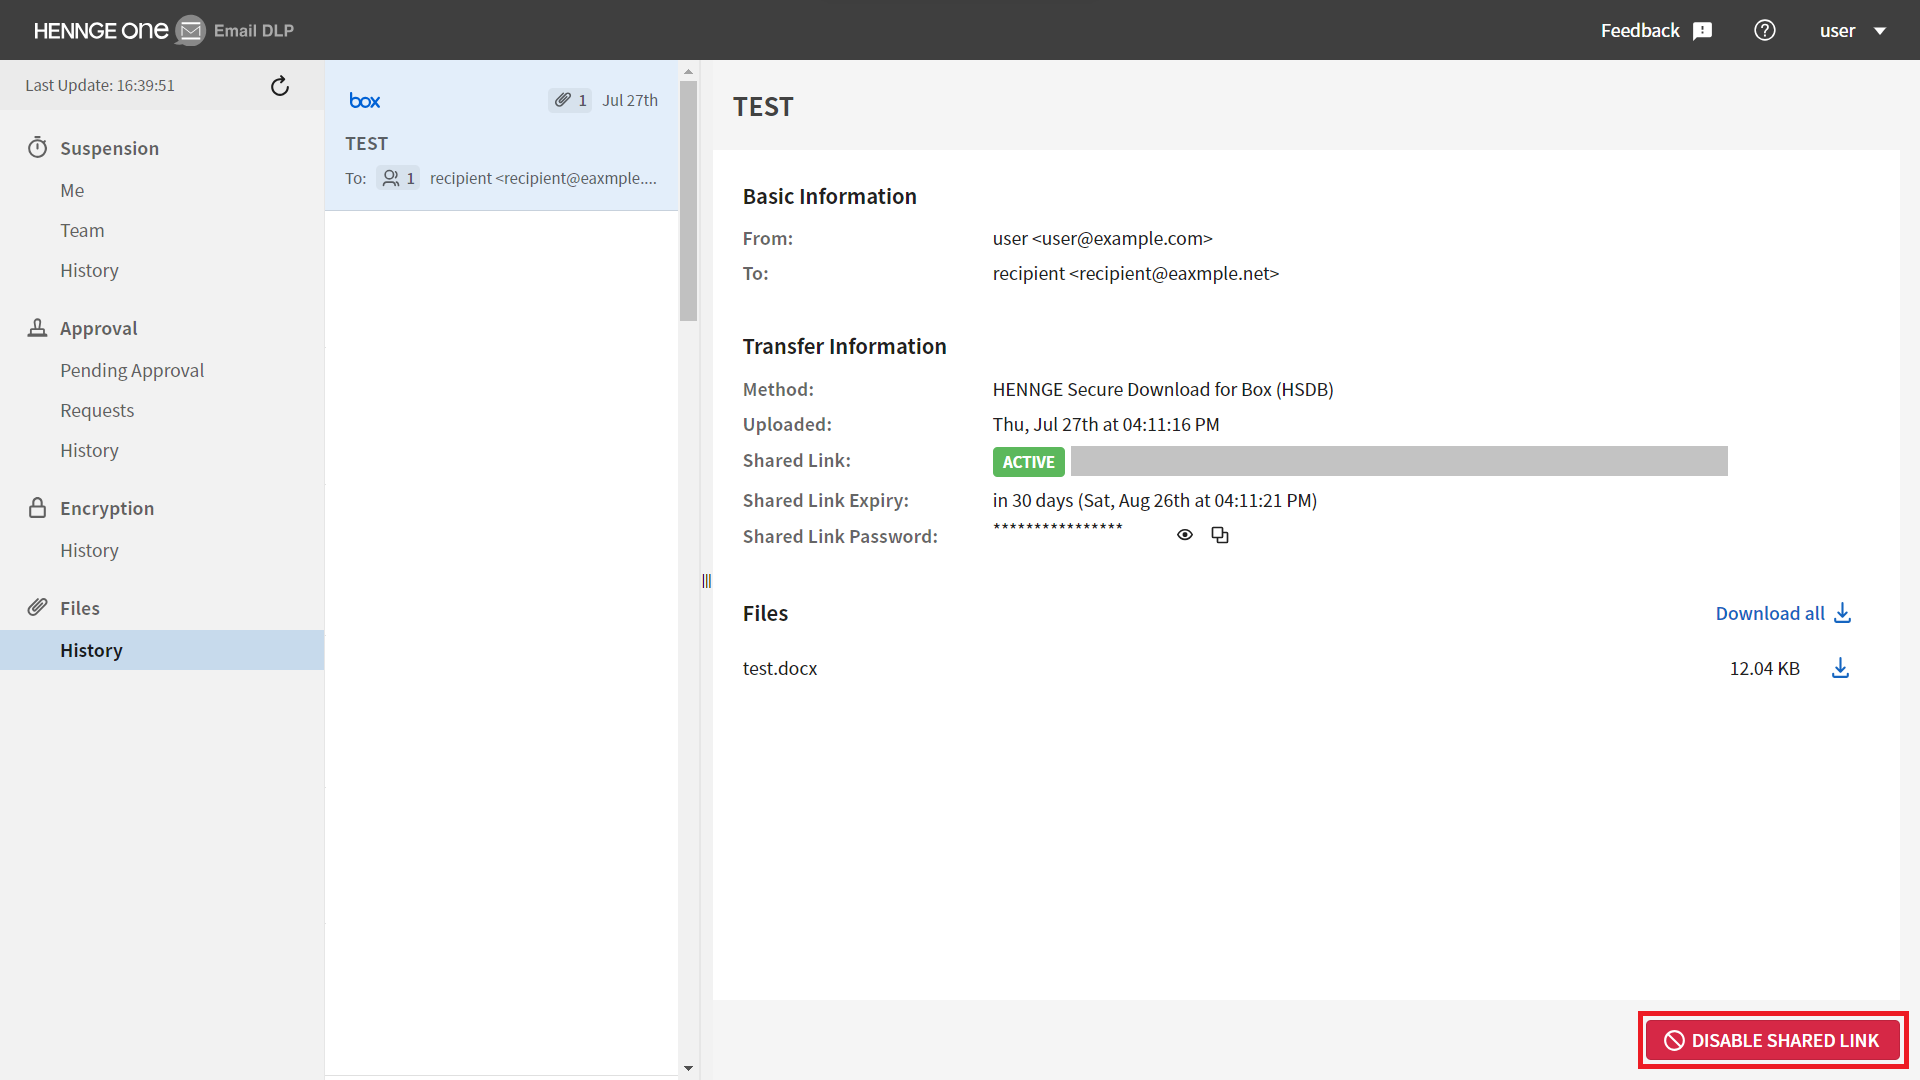This screenshot has height=1080, width=1920.
Task: Click the Approval stamp icon
Action: [38, 328]
